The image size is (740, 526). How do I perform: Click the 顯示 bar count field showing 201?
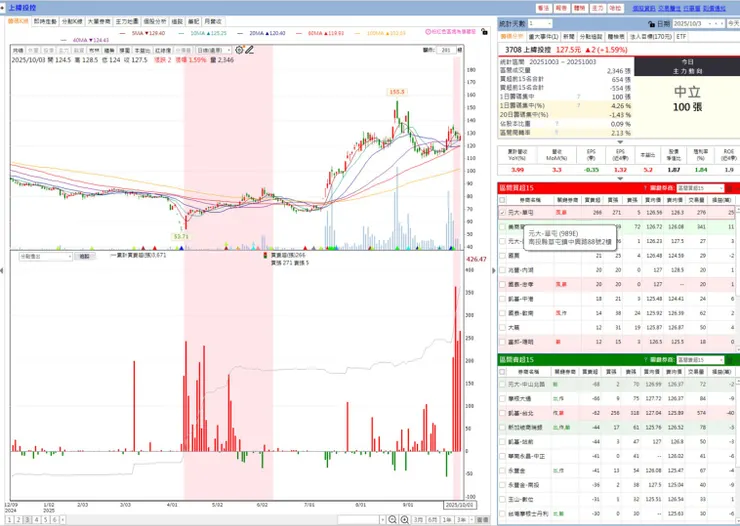[x=446, y=50]
